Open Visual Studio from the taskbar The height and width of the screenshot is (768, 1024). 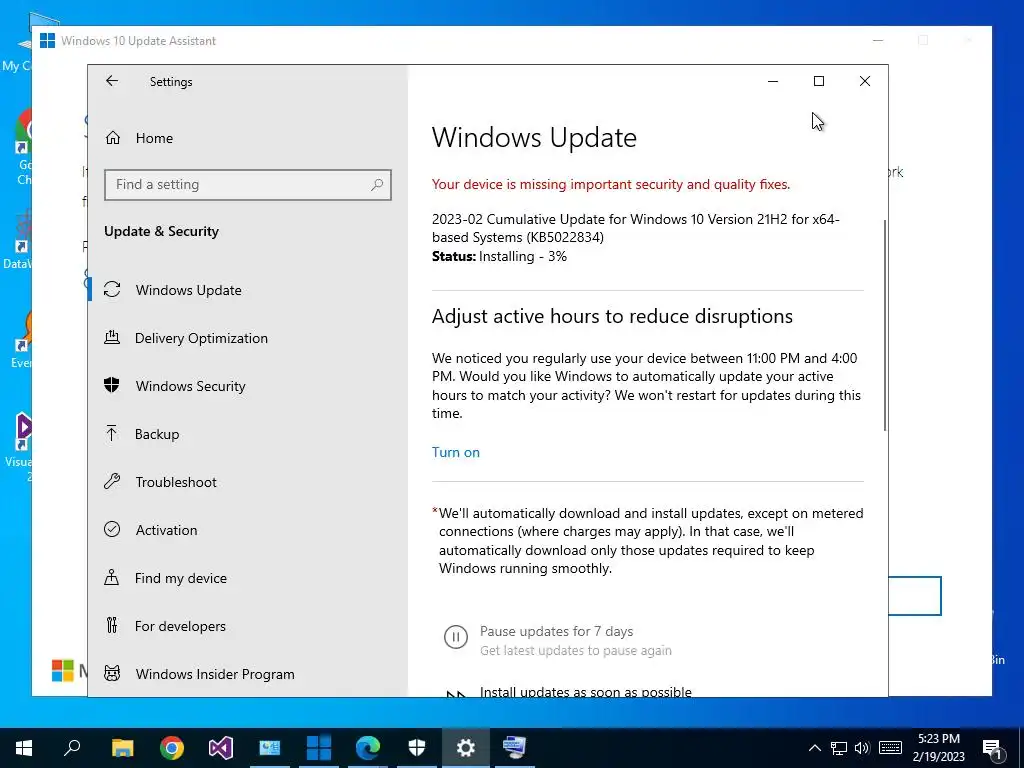click(x=221, y=748)
